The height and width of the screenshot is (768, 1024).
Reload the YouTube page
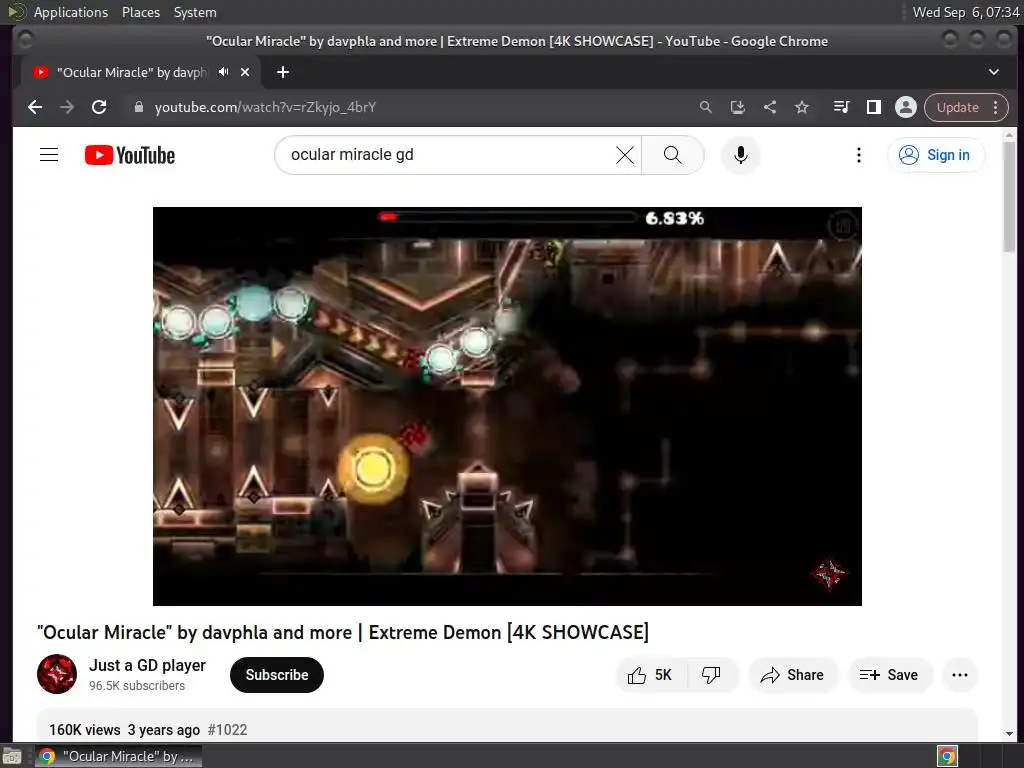[99, 107]
